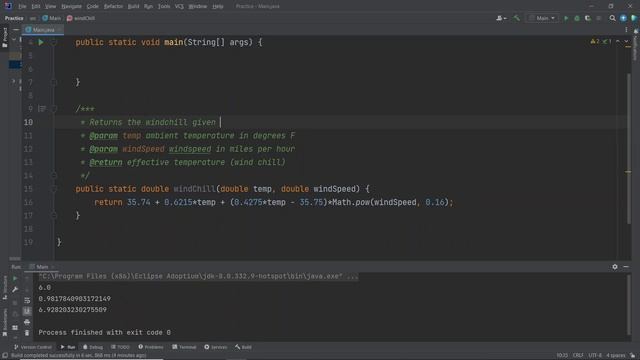Click the windChill method breadcrumb

point(81,18)
